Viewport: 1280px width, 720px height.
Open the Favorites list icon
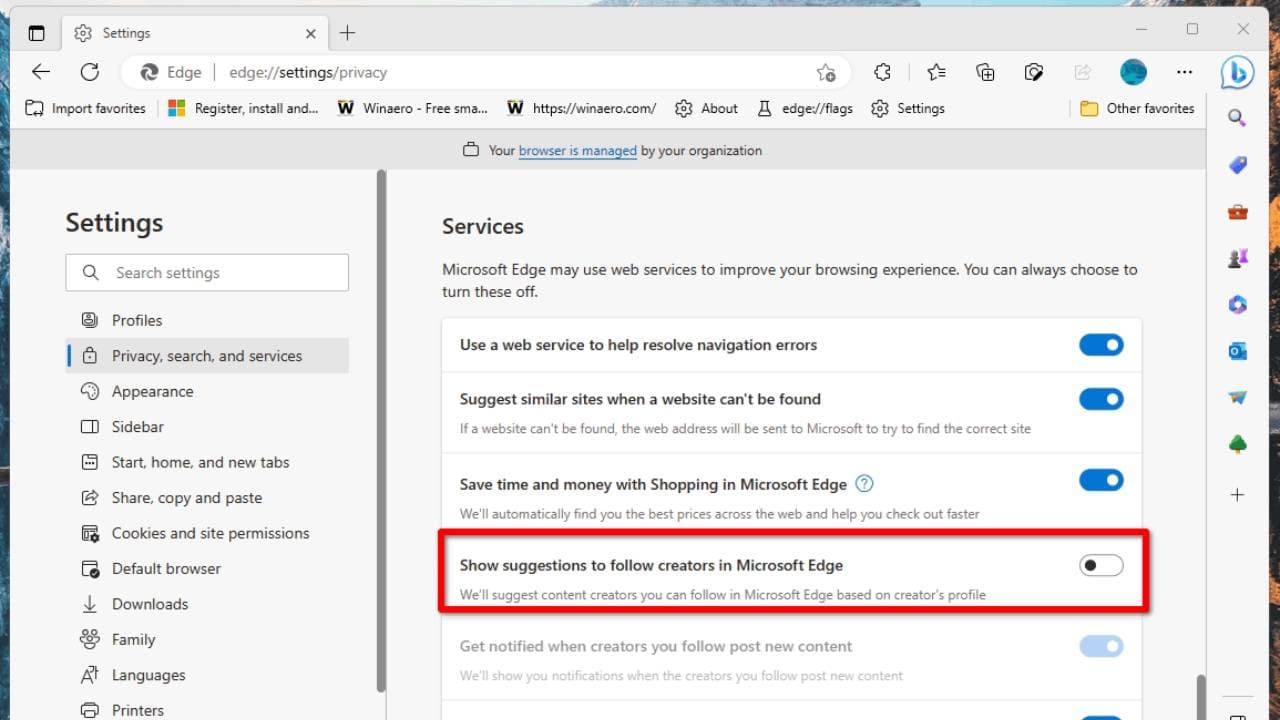click(x=936, y=72)
